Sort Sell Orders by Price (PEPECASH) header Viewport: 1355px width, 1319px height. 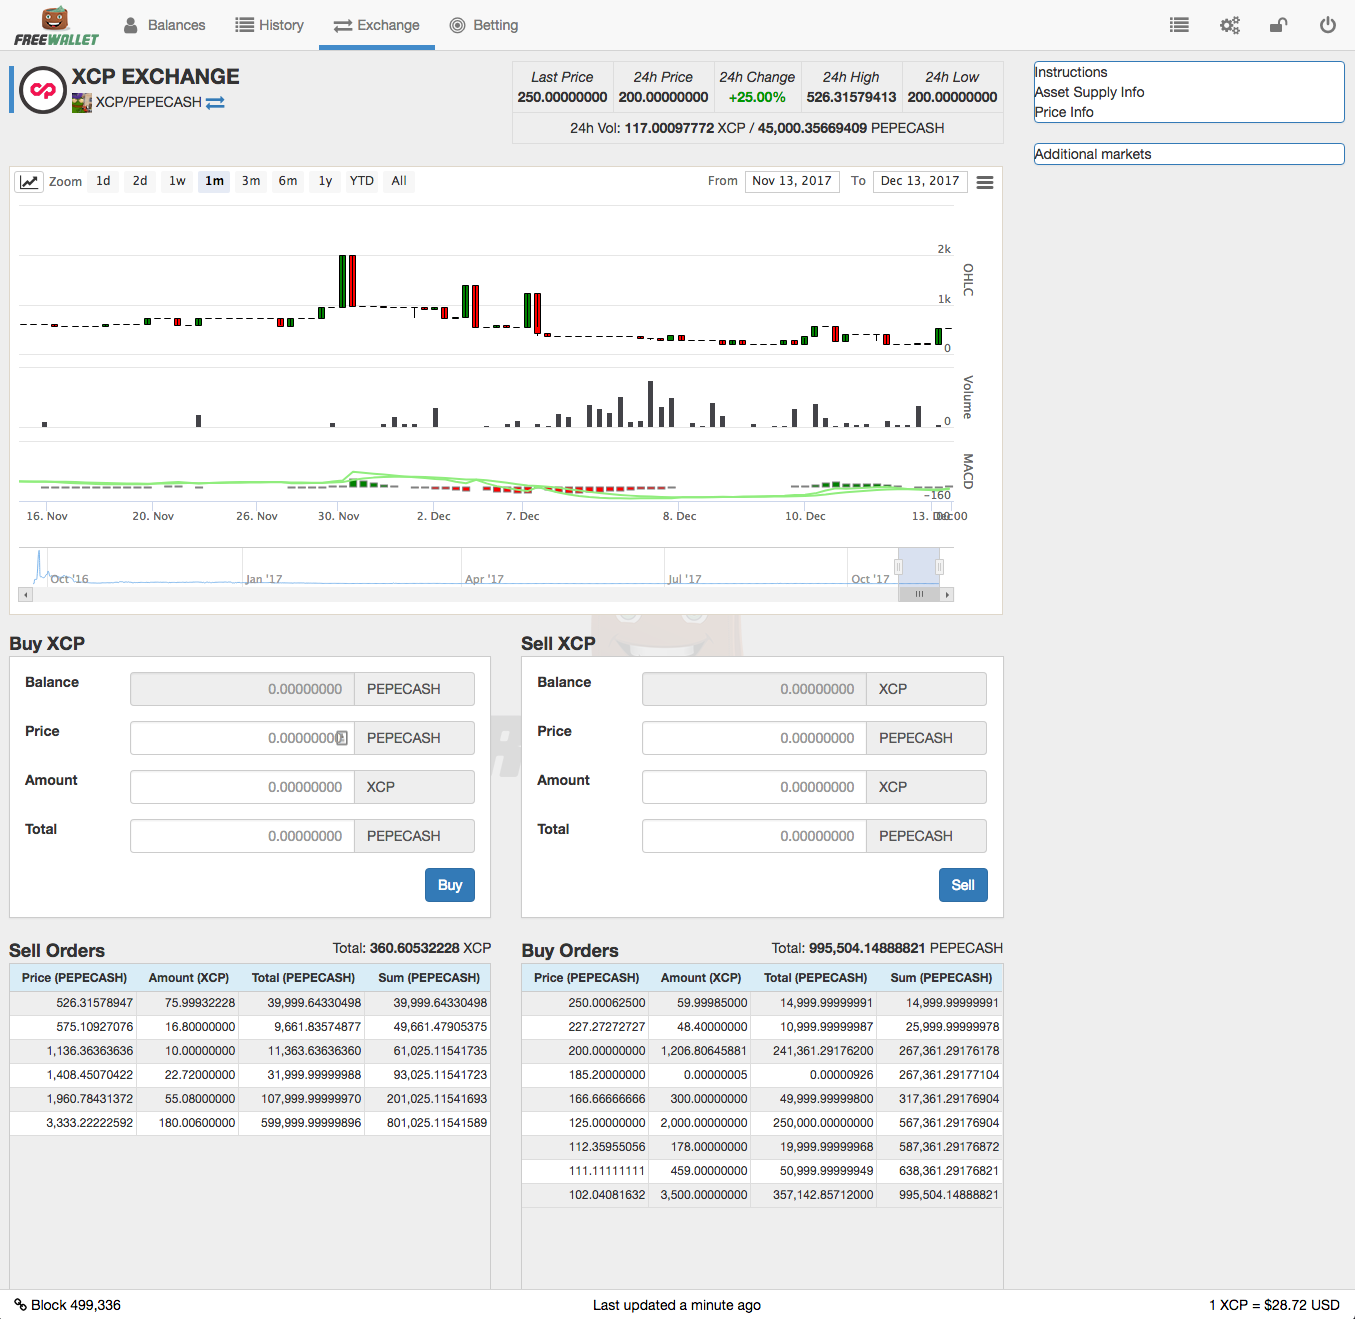point(74,978)
